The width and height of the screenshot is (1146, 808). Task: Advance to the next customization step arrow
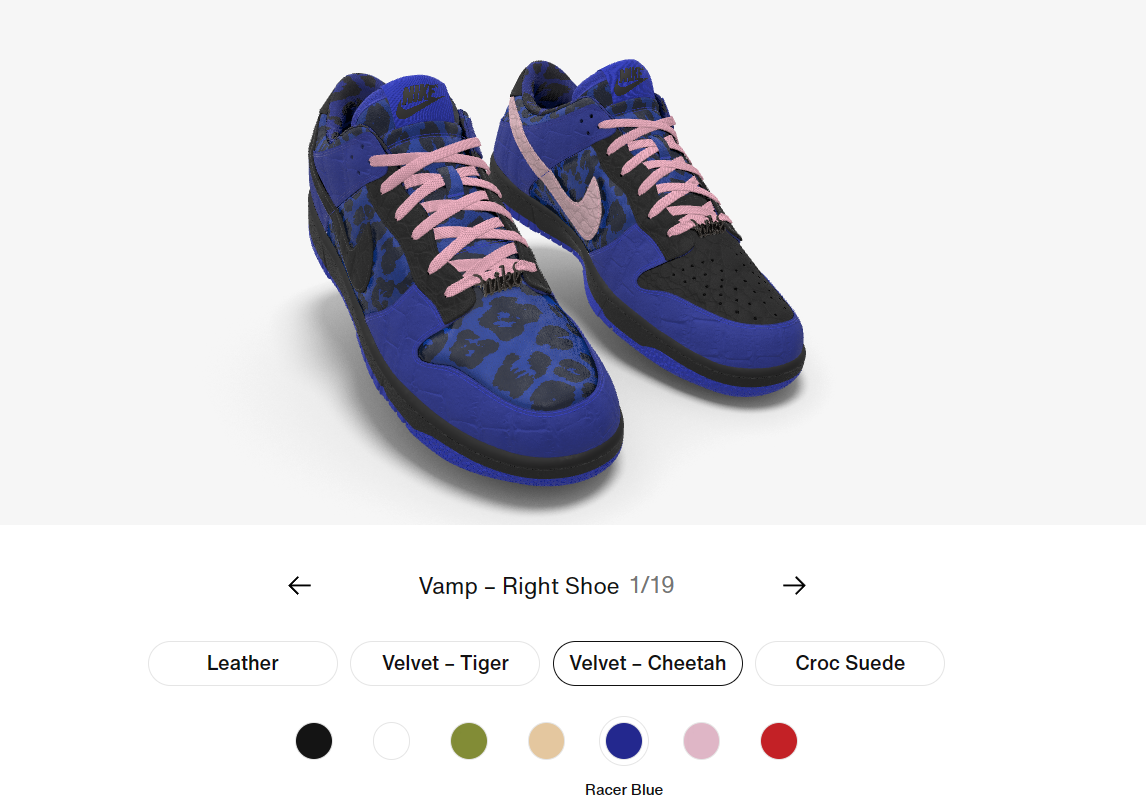(794, 585)
